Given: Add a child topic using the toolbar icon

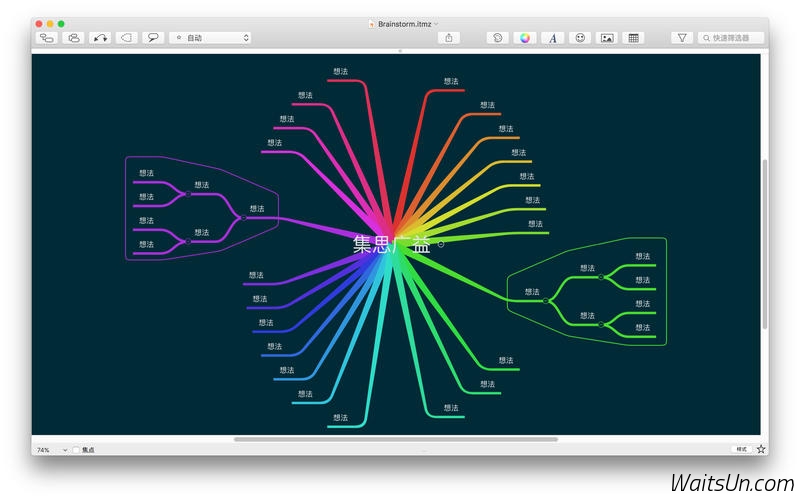Looking at the screenshot, I should [x=47, y=38].
